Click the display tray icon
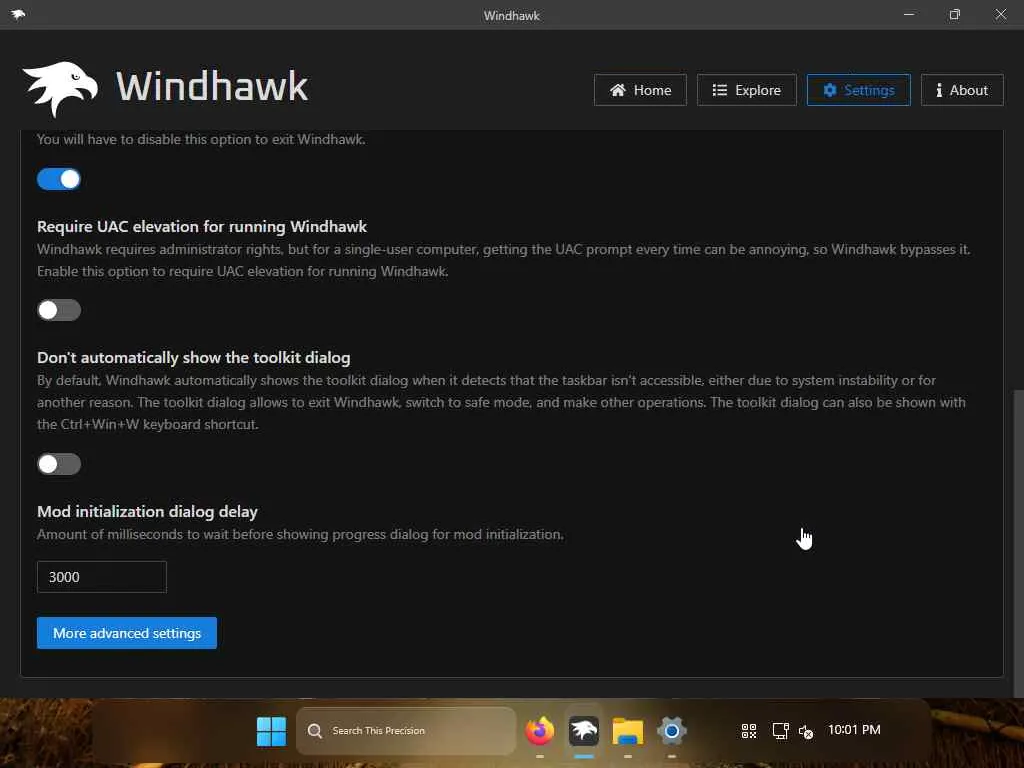 pos(780,731)
